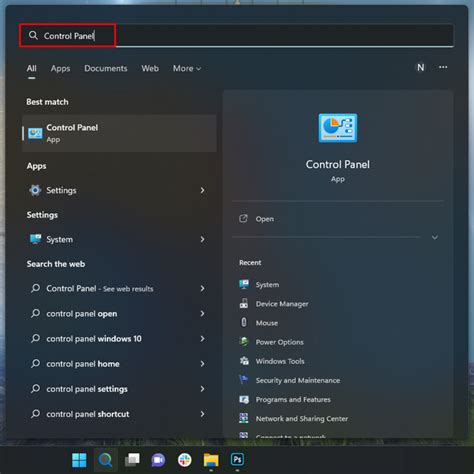The image size is (474, 474).
Task: Click Open in the preview pane
Action: pos(265,219)
